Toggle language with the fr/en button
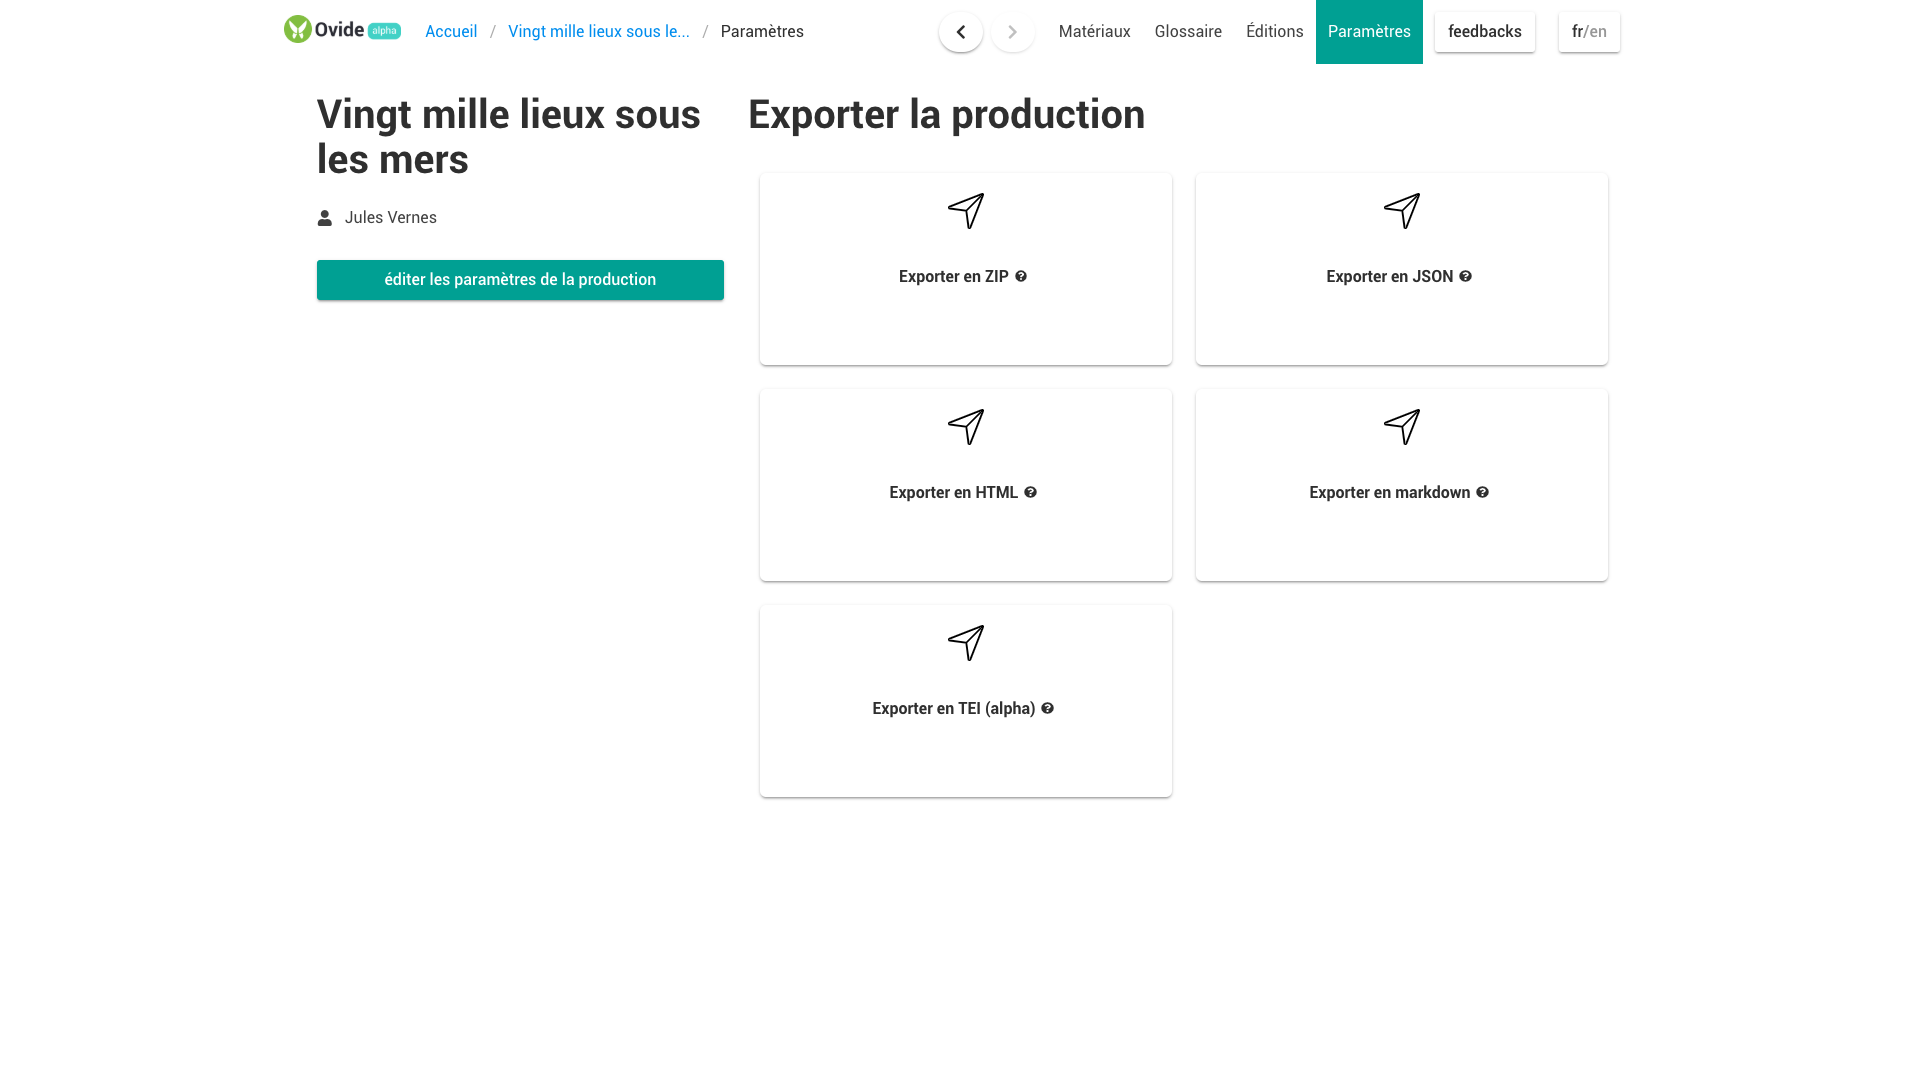The width and height of the screenshot is (1920, 1080). 1589,32
